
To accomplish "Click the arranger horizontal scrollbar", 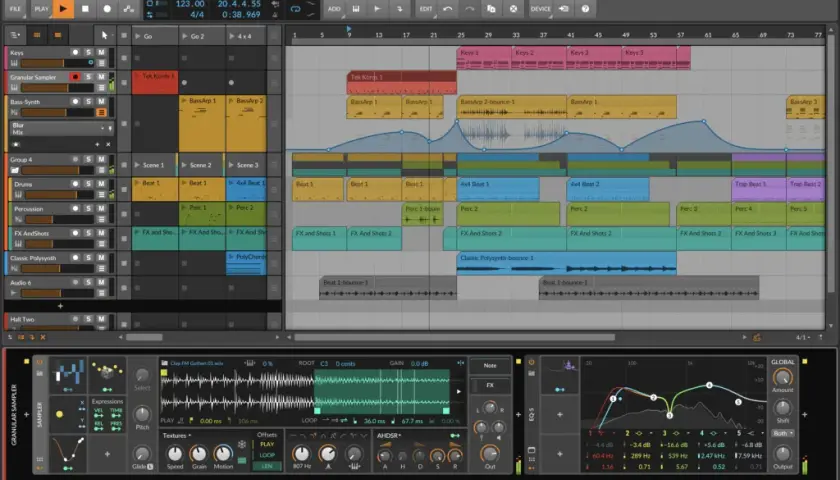I will (x=455, y=338).
